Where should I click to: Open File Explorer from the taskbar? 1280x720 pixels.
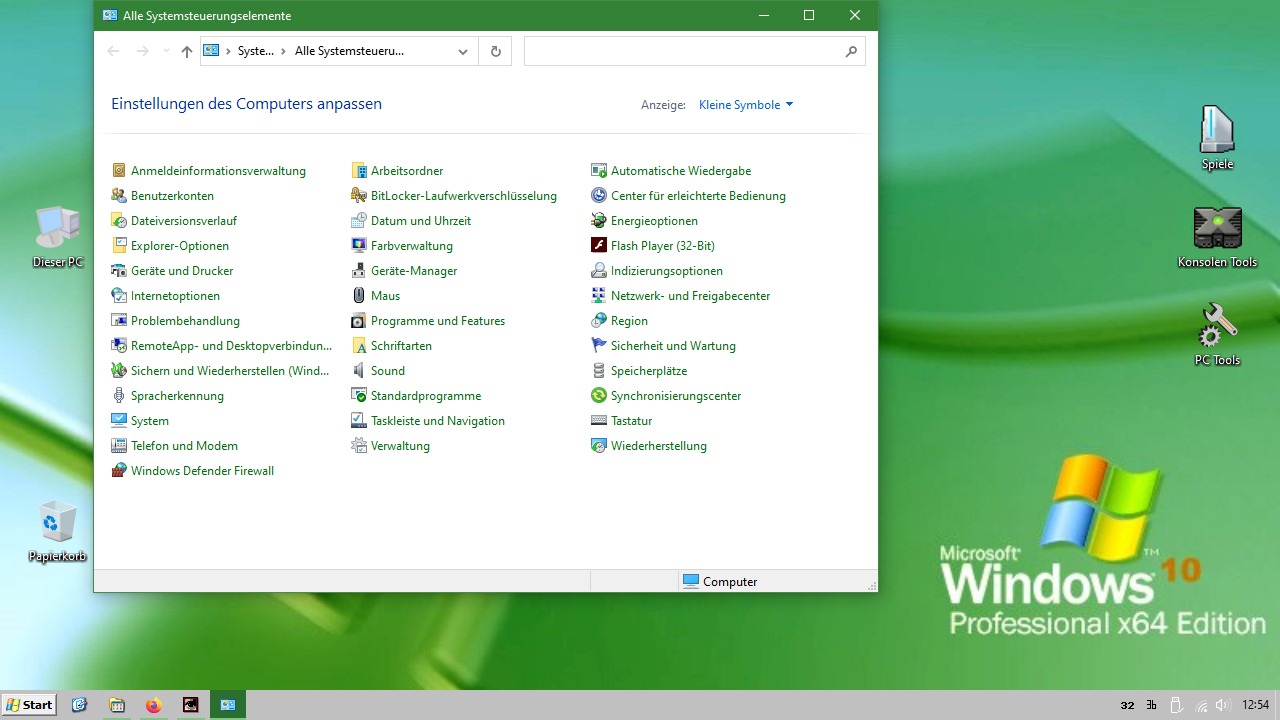[117, 705]
